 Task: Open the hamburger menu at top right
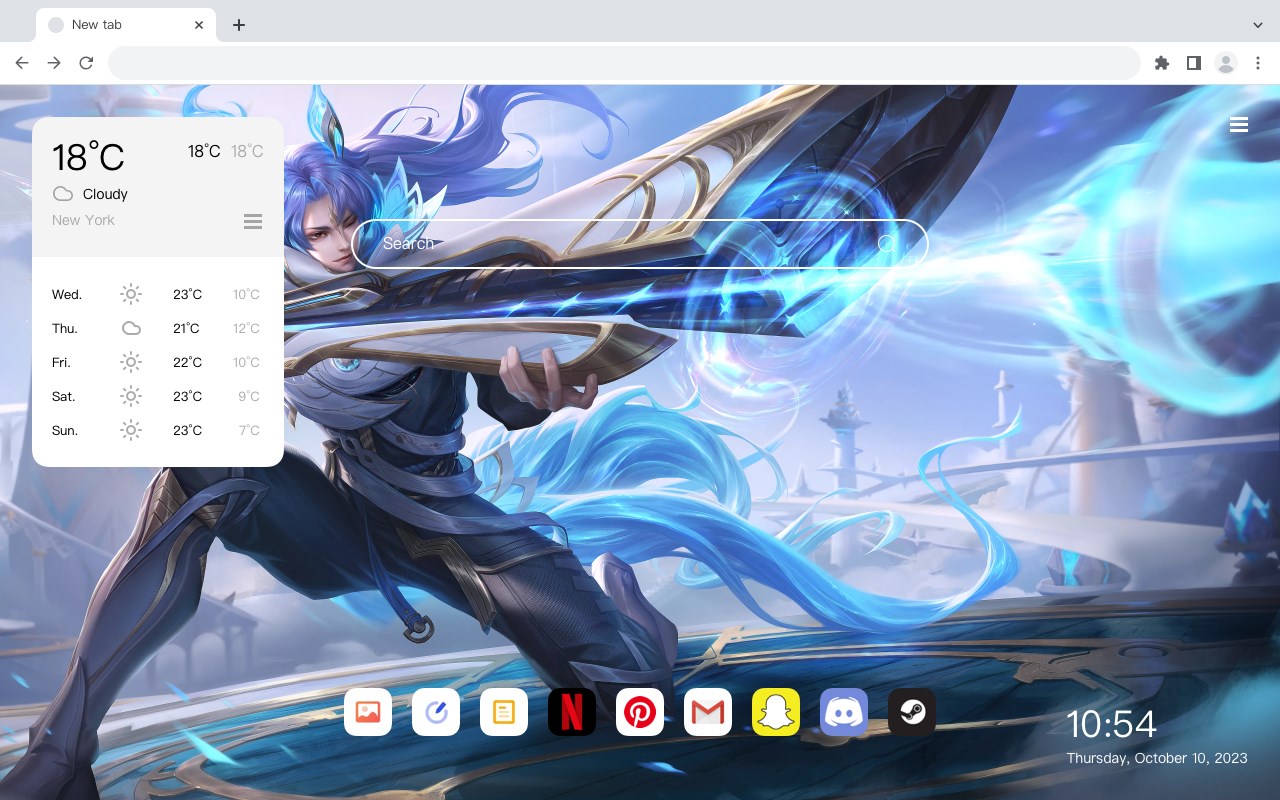coord(1239,125)
